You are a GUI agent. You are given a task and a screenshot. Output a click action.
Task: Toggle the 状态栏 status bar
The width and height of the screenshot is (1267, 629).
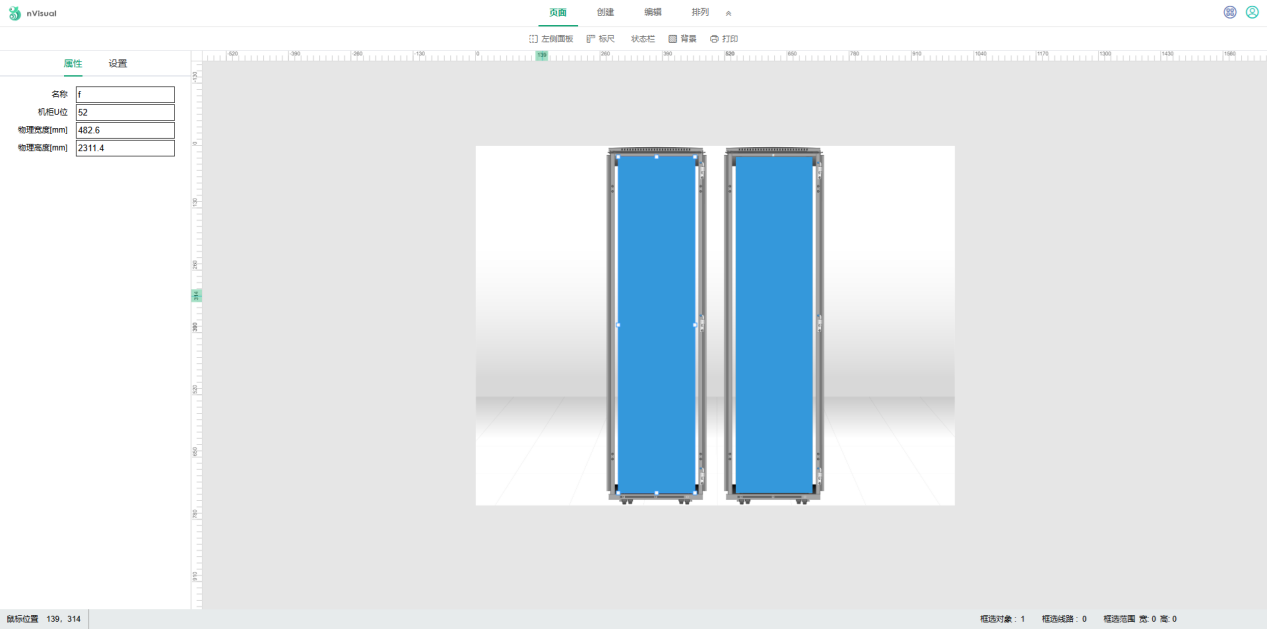tap(643, 39)
